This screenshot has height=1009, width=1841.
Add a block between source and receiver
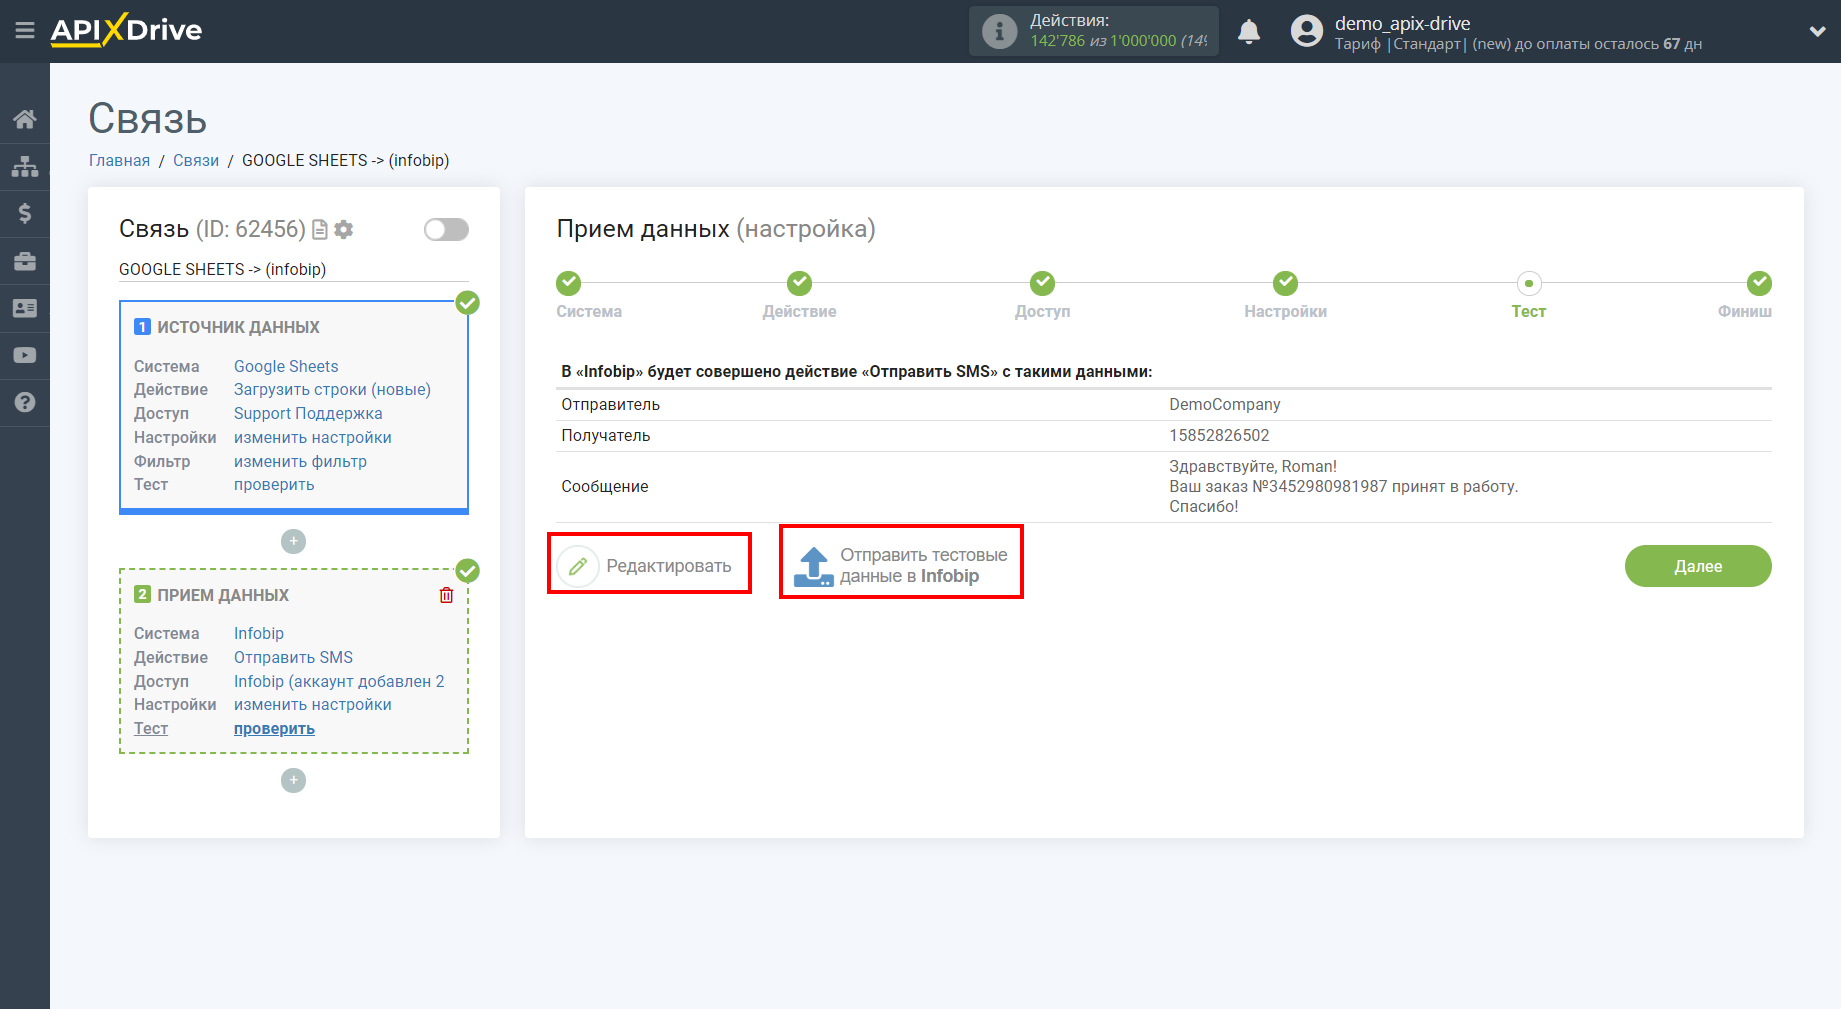(x=293, y=541)
